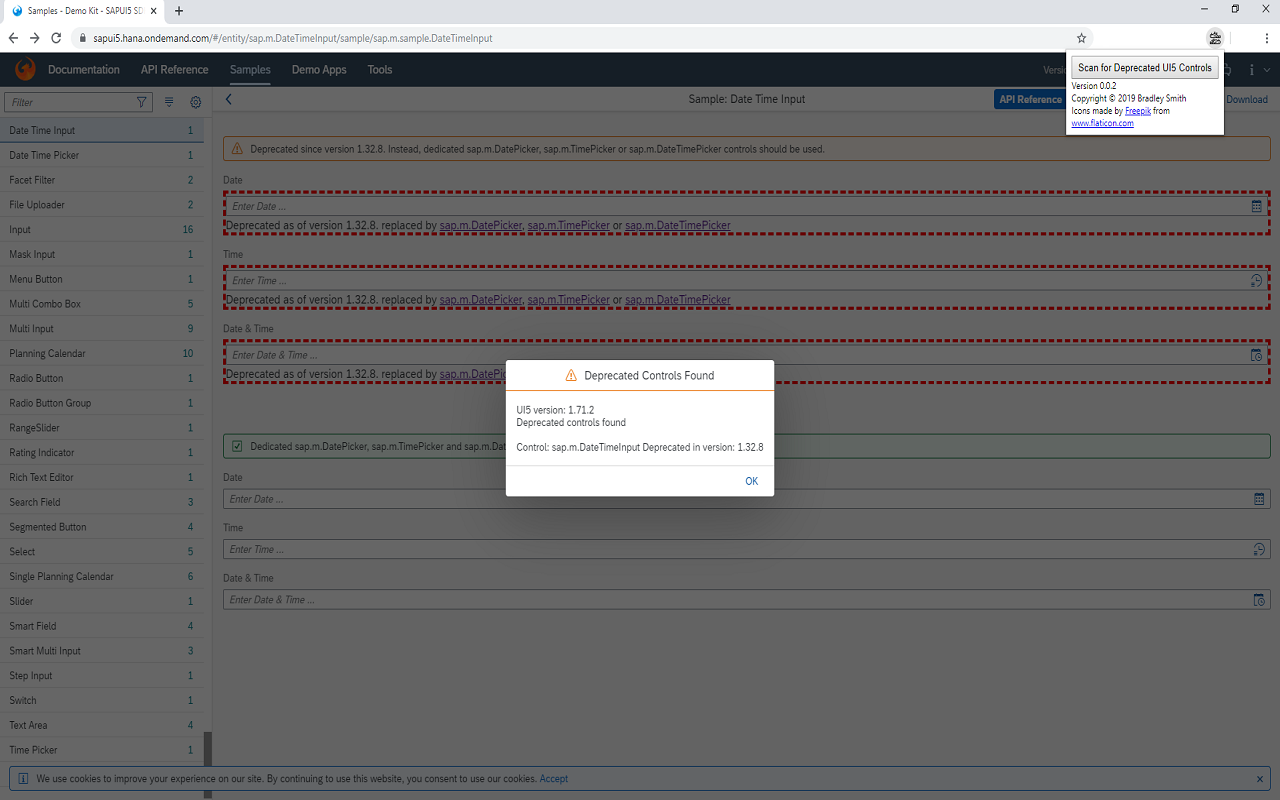Viewport: 1280px width, 800px height.
Task: Follow the www.flaticon.com link
Action: pos(1102,122)
